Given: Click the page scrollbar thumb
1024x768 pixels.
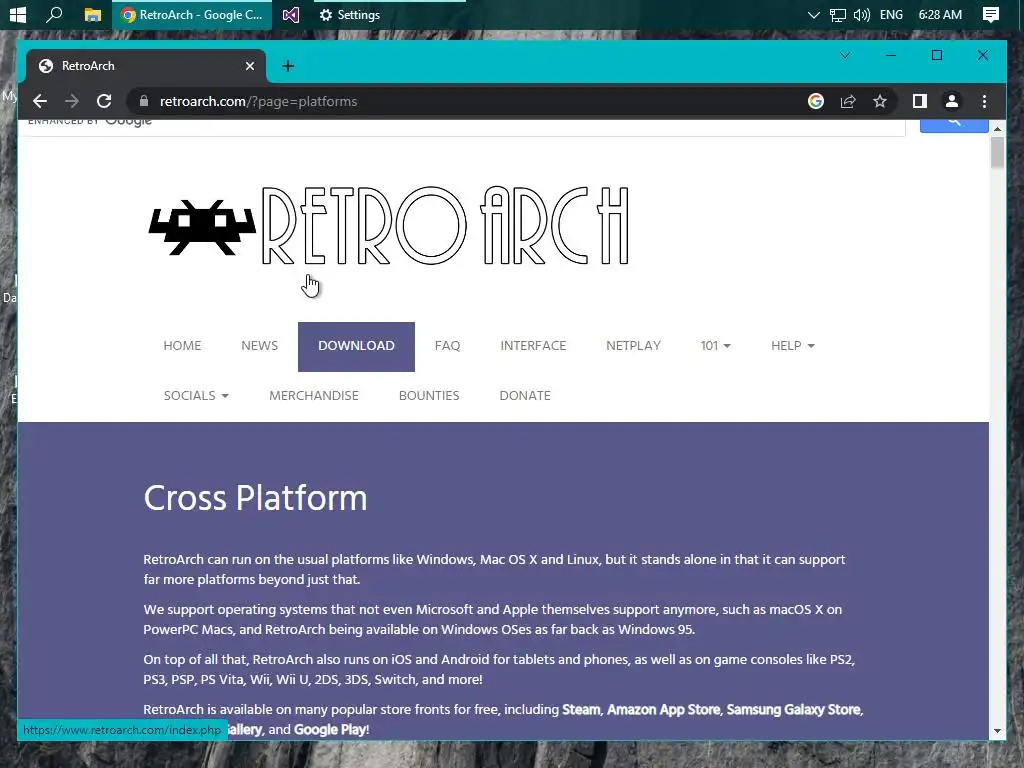Looking at the screenshot, I should point(997,153).
